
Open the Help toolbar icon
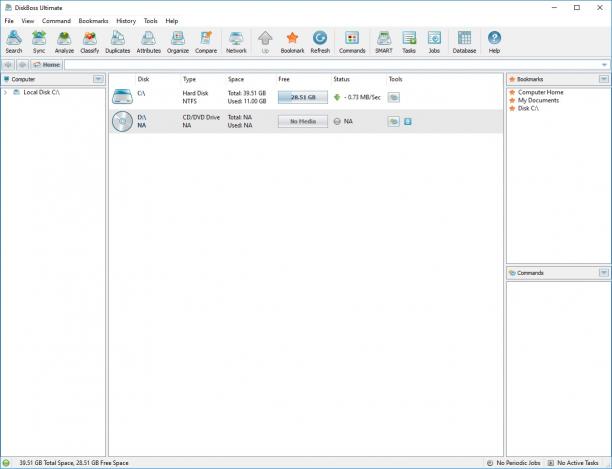494,42
